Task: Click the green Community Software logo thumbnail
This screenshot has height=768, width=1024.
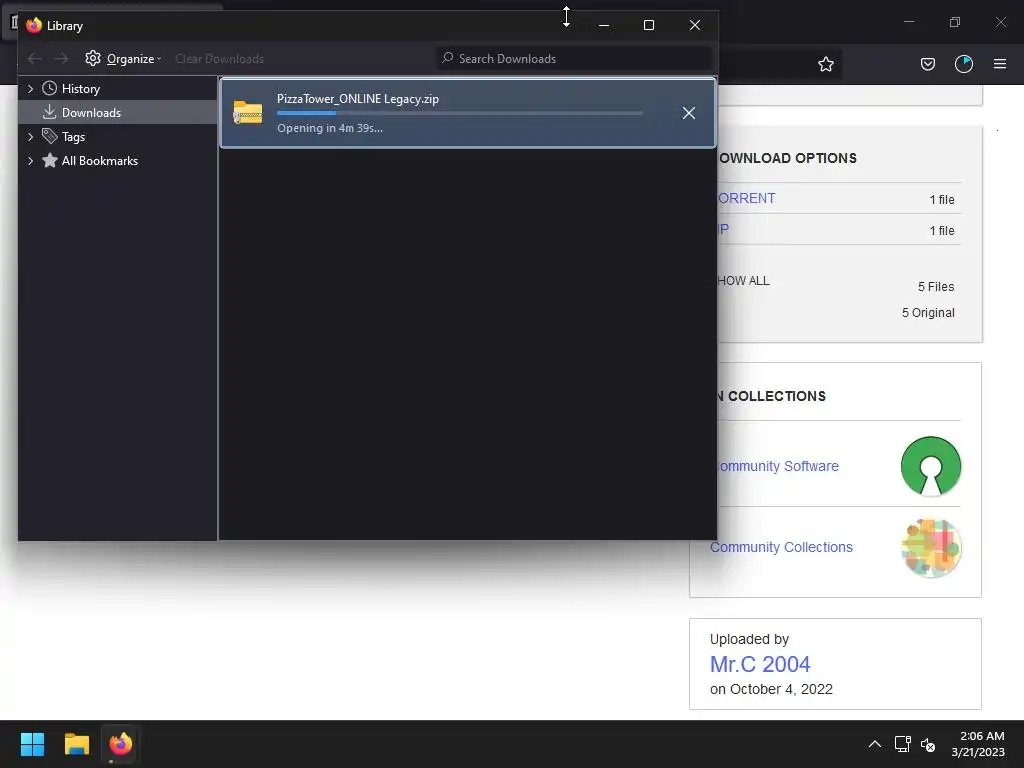Action: tap(931, 466)
